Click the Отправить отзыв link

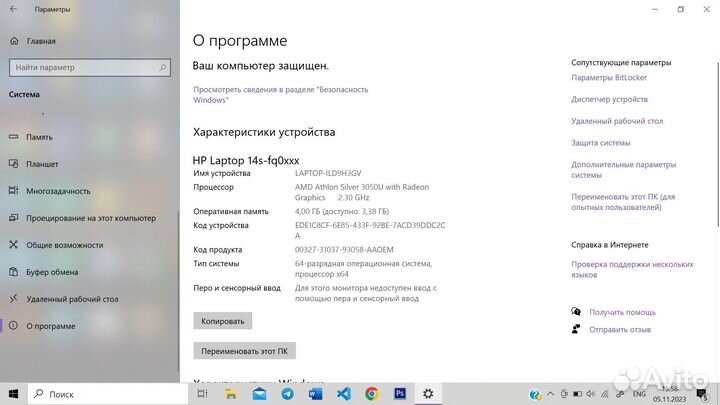[x=620, y=330]
